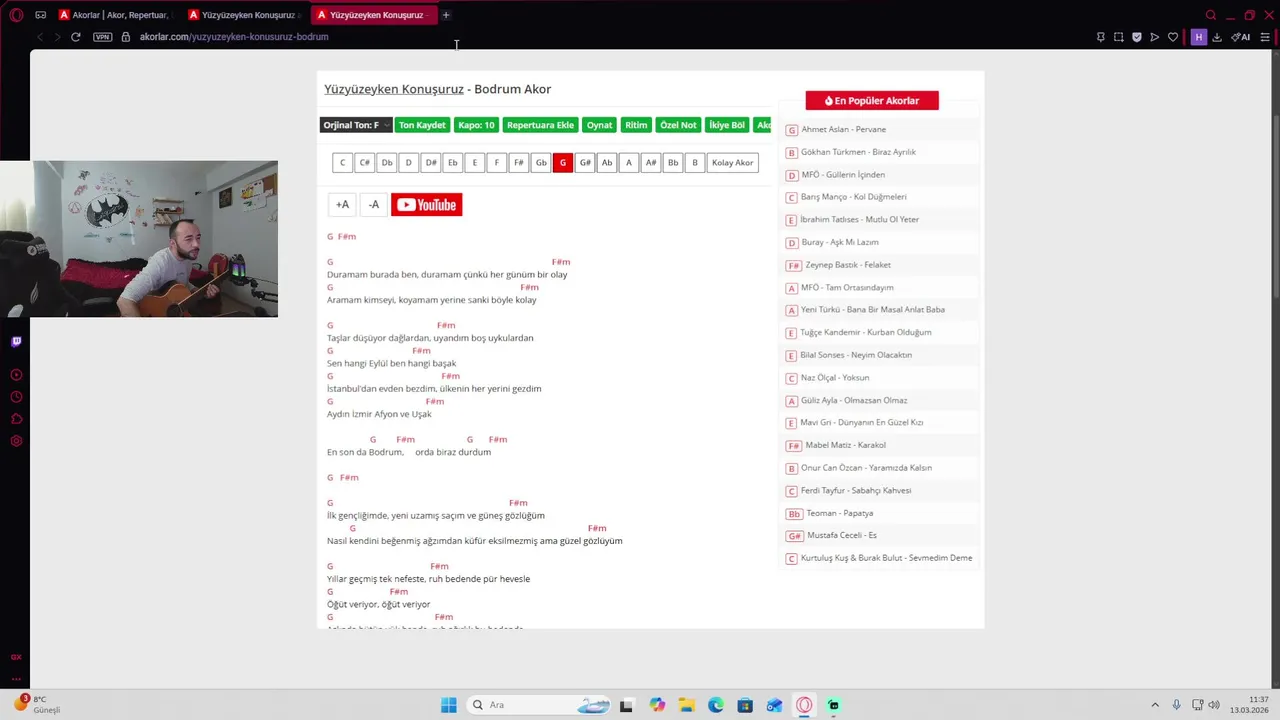Open Ahmet Aslan - Pervane link
1280x720 pixels.
click(843, 129)
